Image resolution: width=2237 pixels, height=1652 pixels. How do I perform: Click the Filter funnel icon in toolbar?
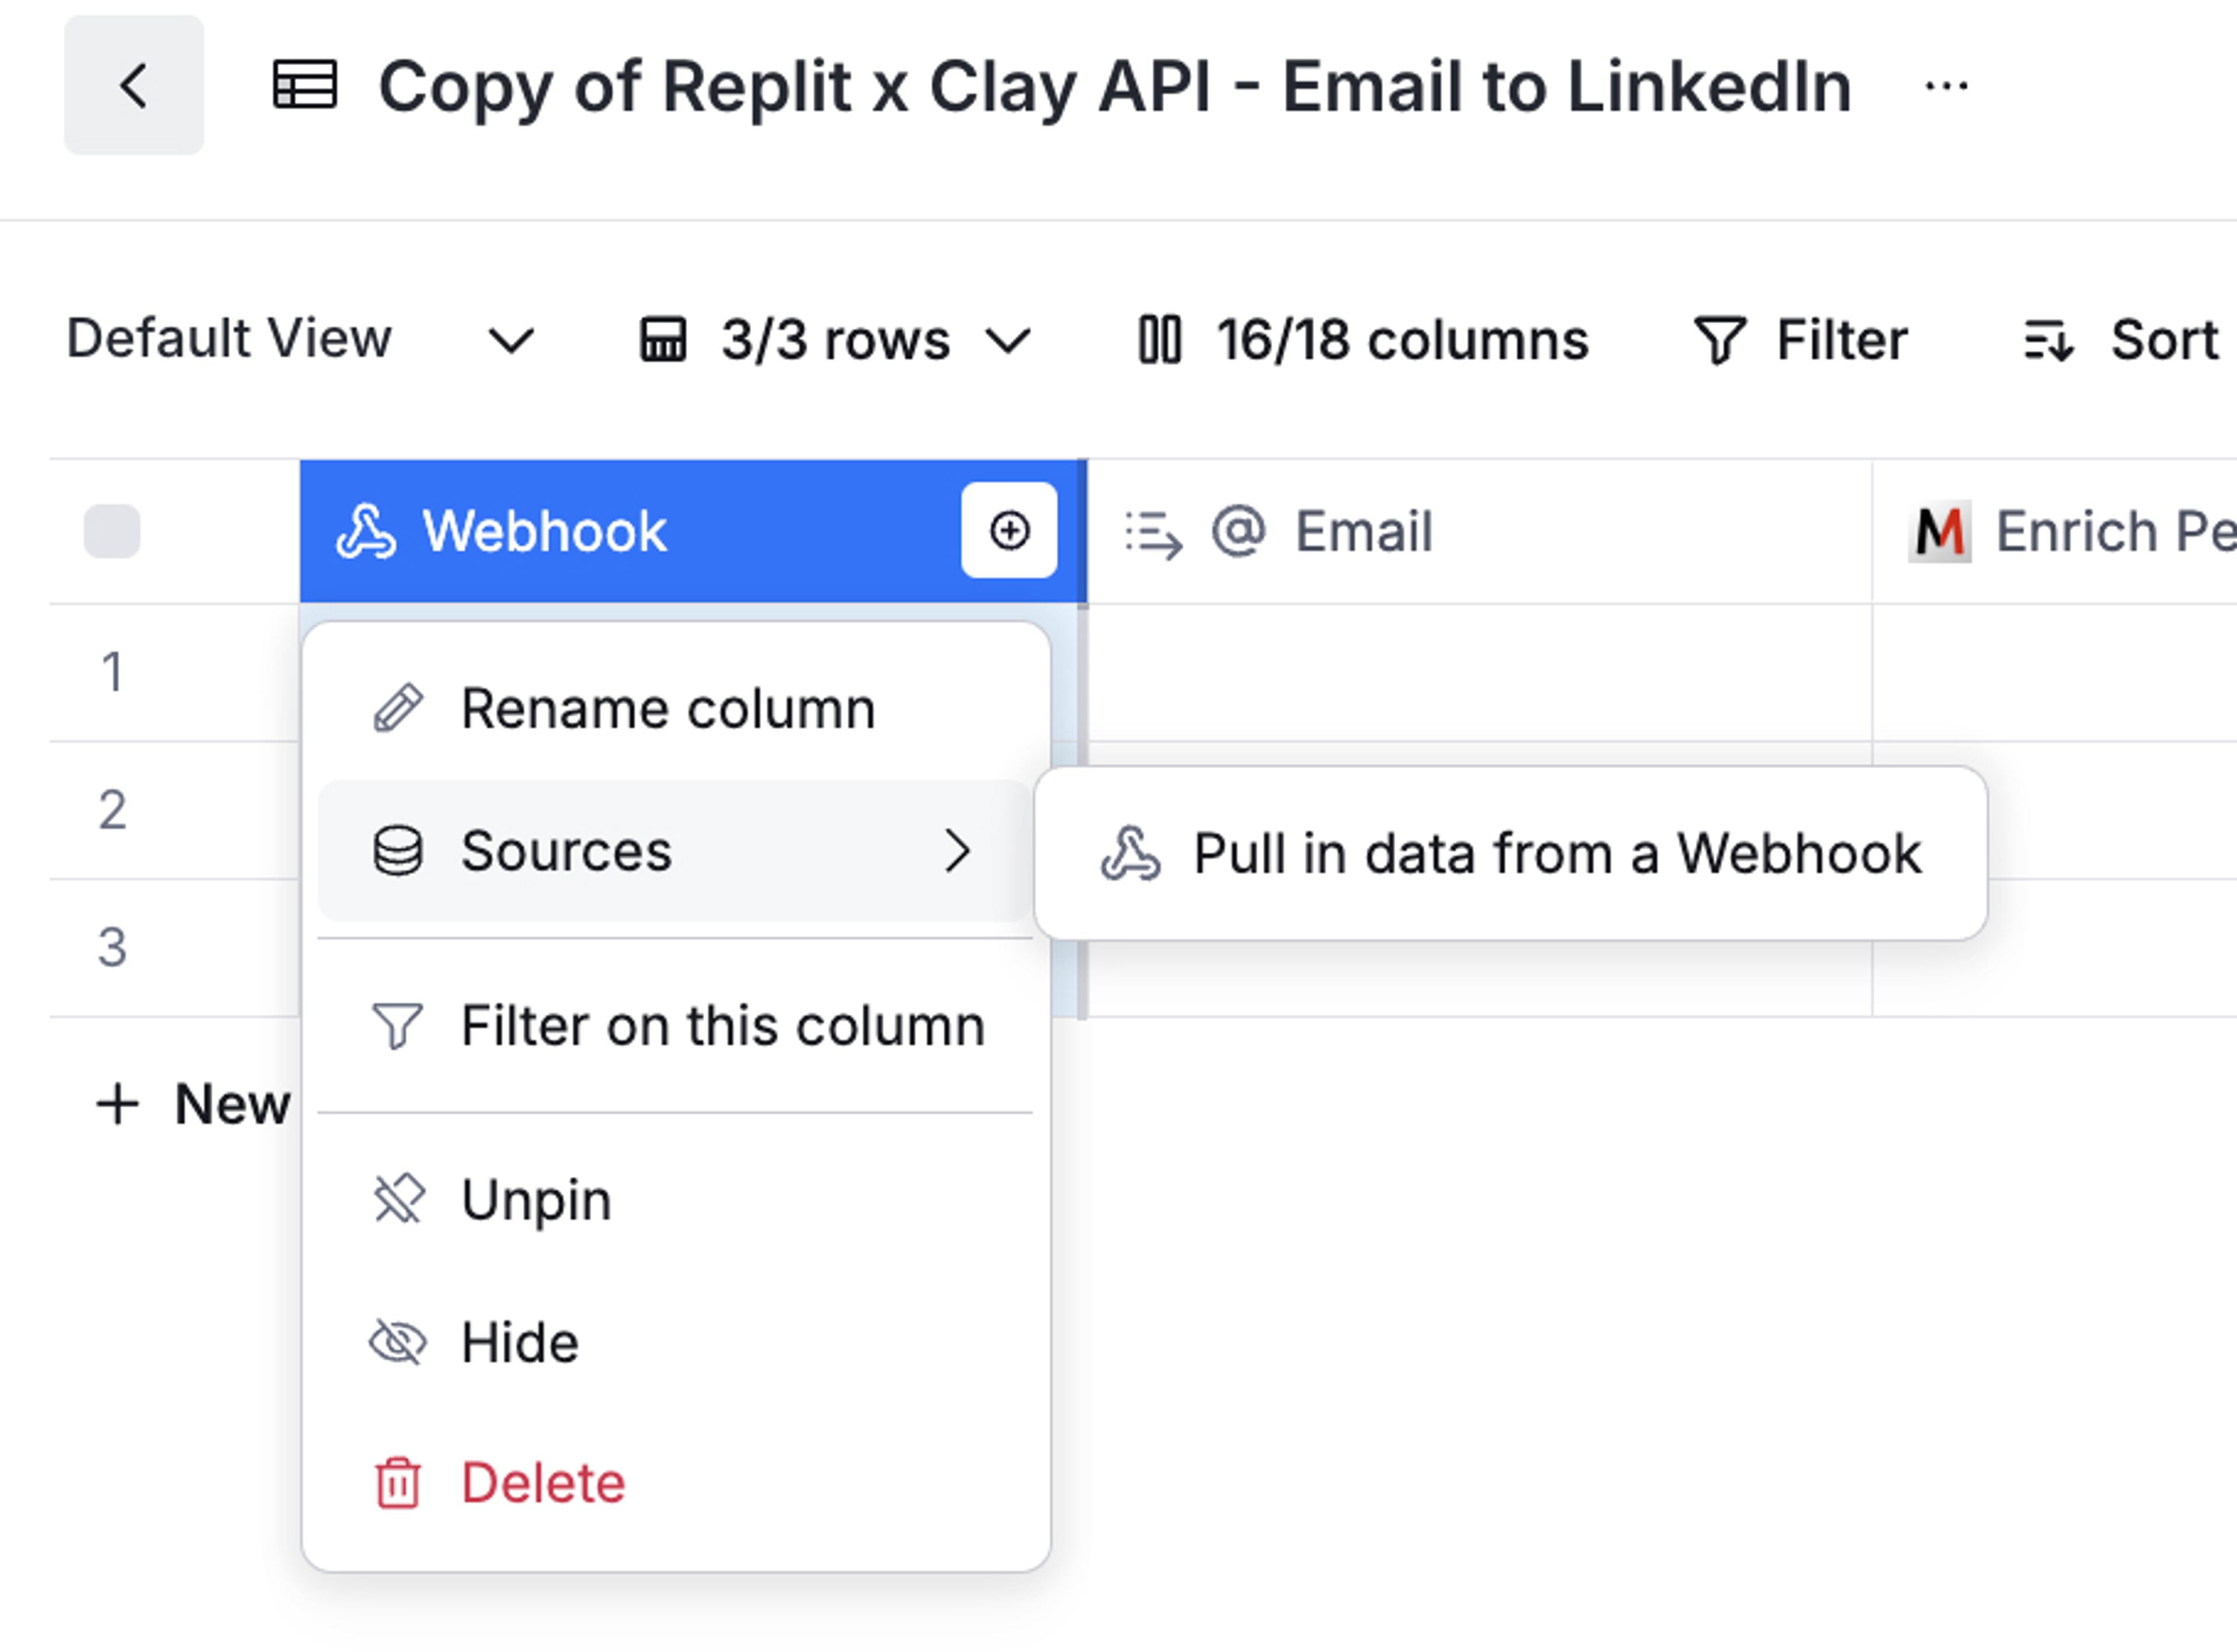pyautogui.click(x=1719, y=340)
